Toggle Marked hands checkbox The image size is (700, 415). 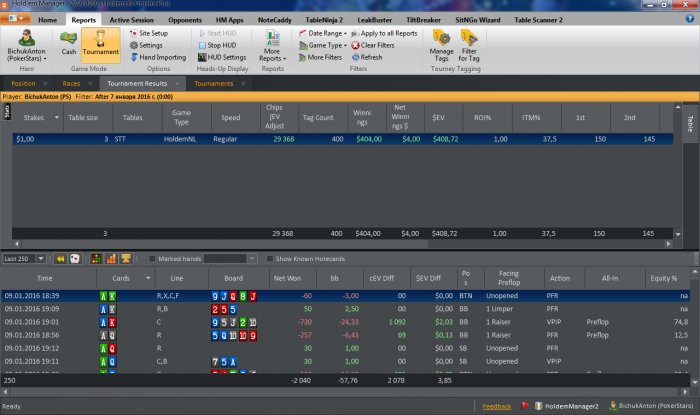[152, 259]
